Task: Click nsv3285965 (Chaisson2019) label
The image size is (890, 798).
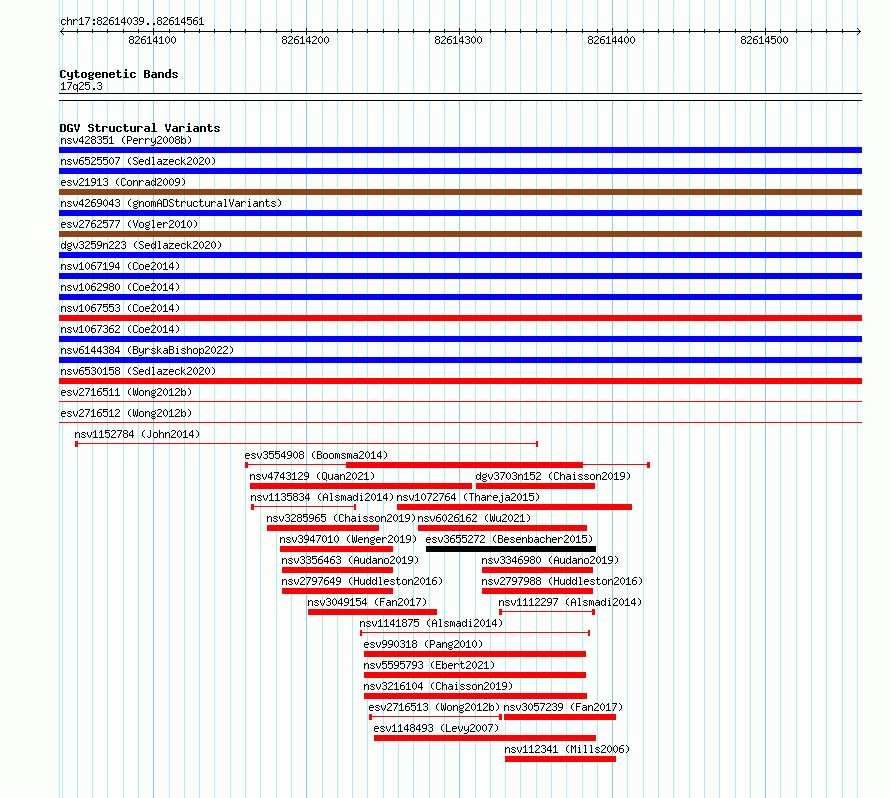Action: [341, 518]
